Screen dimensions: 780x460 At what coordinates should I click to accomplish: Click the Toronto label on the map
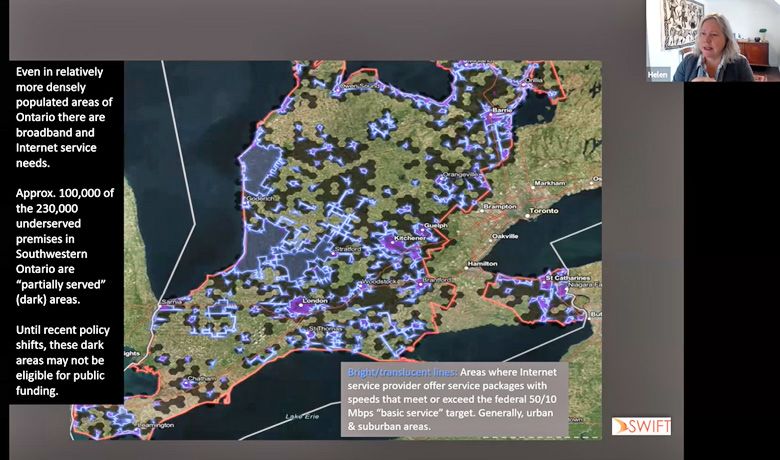[544, 211]
